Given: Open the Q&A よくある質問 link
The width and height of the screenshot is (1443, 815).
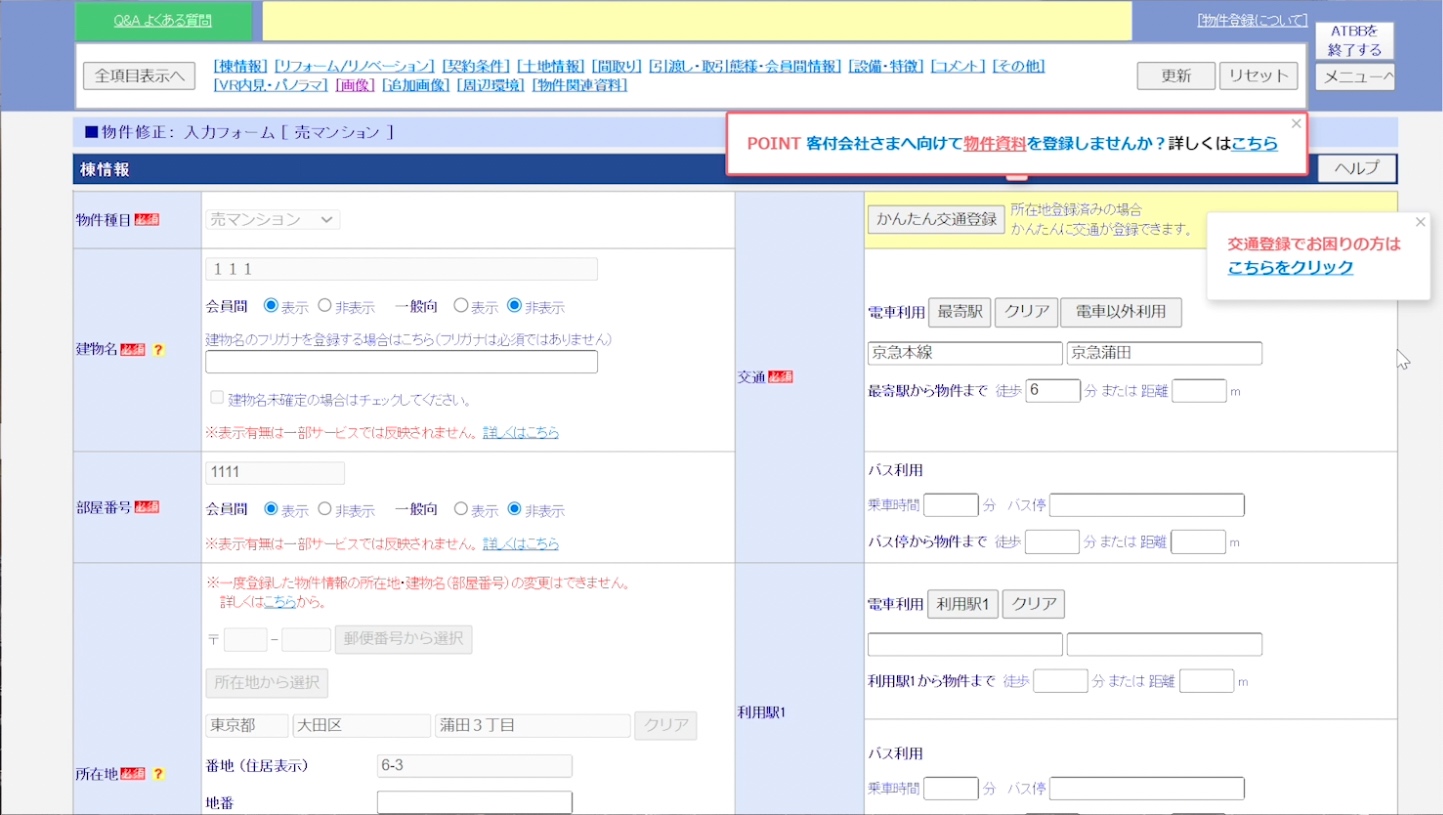Looking at the screenshot, I should point(164,21).
